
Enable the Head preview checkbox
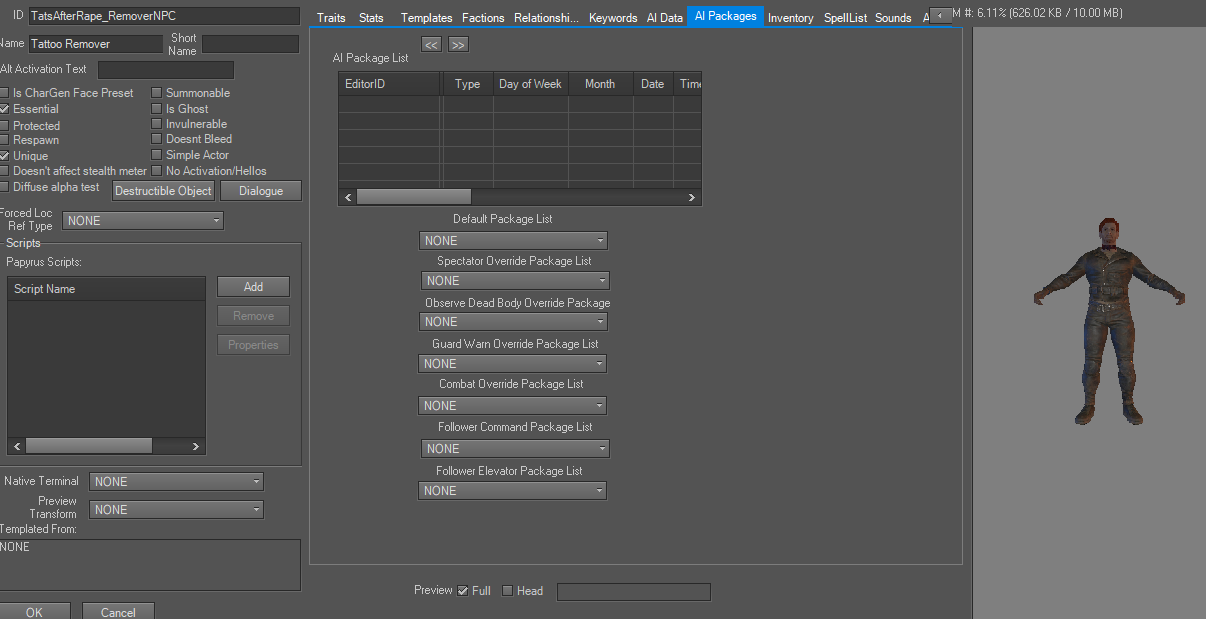(507, 591)
